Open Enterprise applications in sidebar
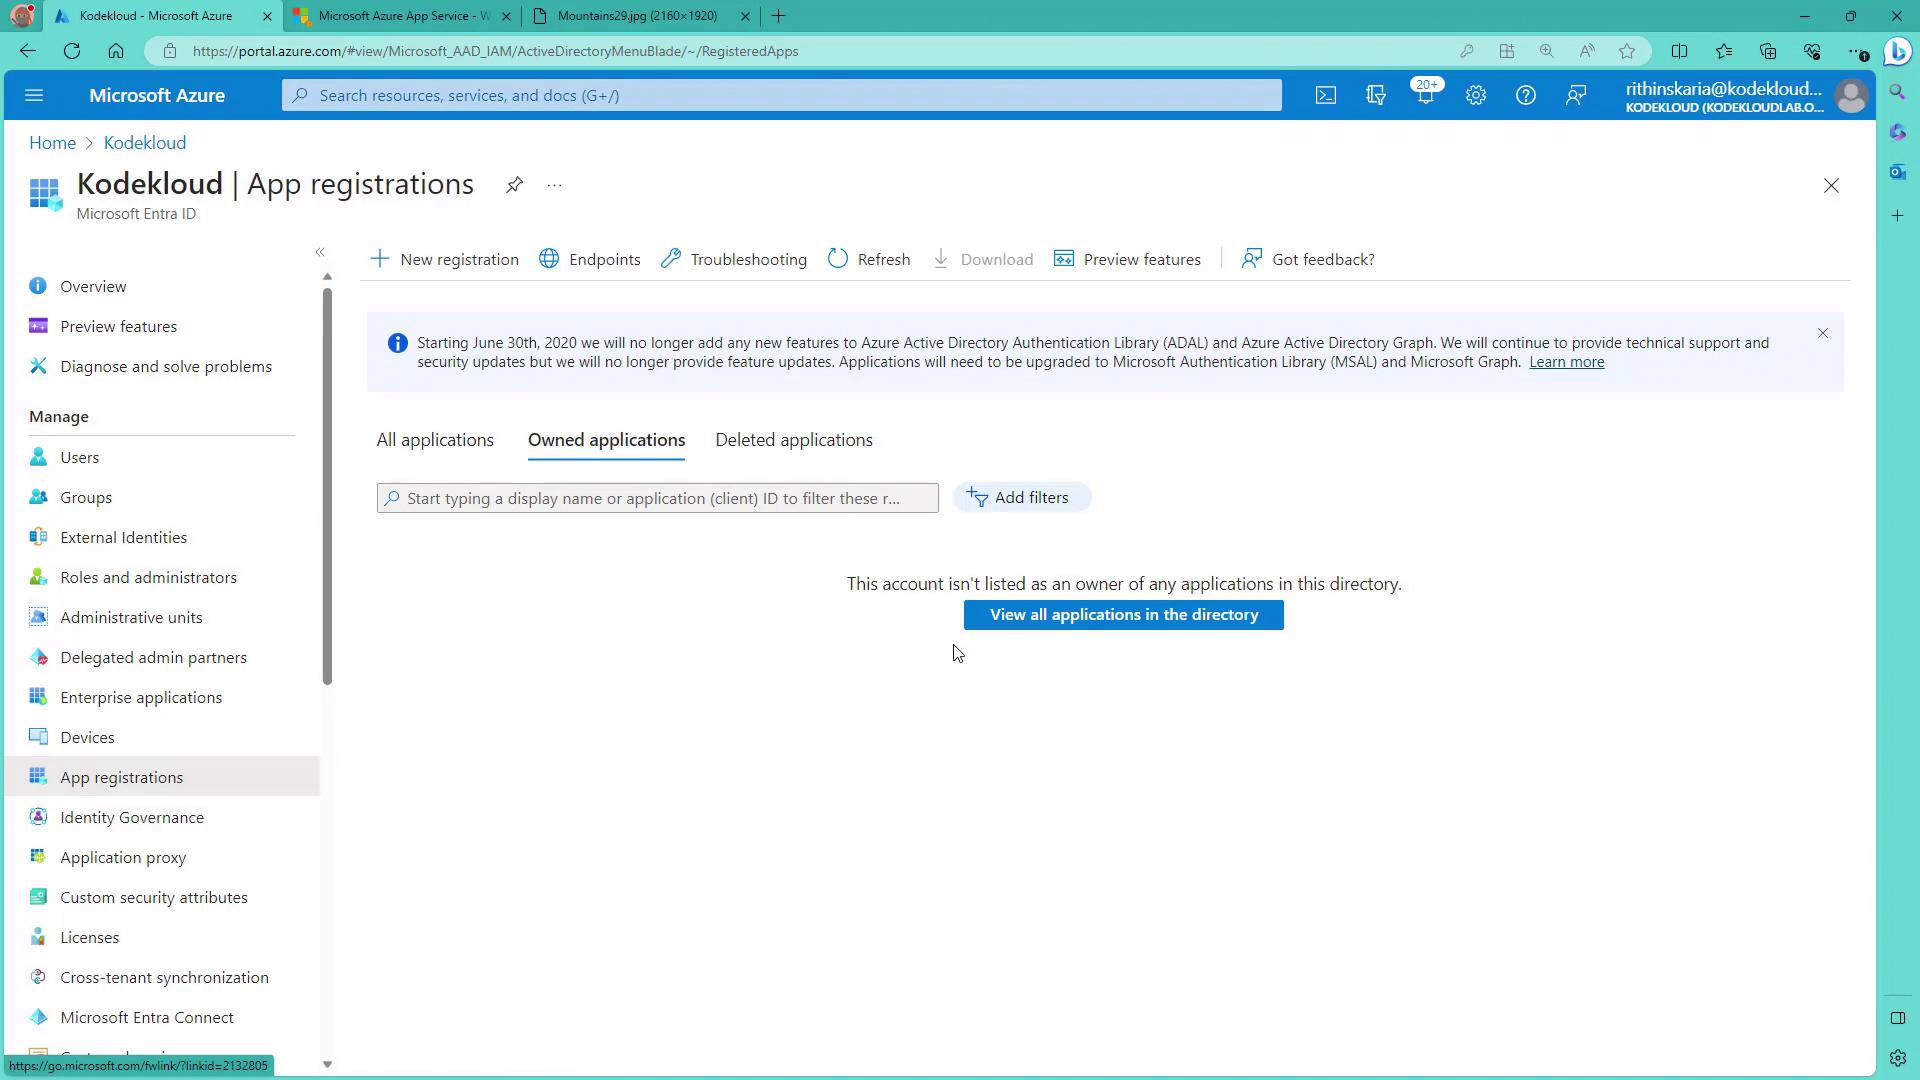Screen dimensions: 1920x1080 pos(141,697)
